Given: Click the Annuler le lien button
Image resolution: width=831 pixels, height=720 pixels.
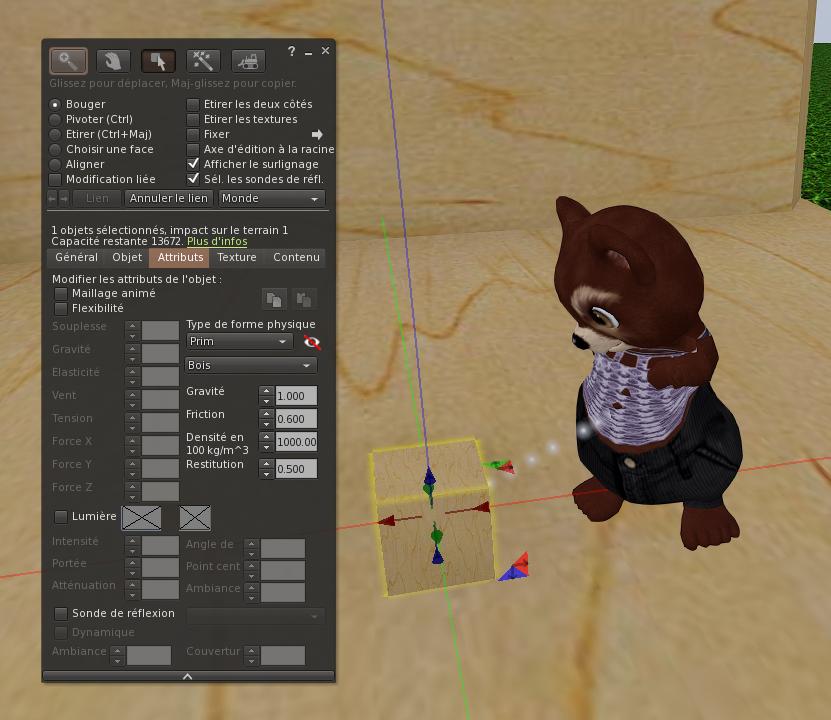Looking at the screenshot, I should pos(169,199).
